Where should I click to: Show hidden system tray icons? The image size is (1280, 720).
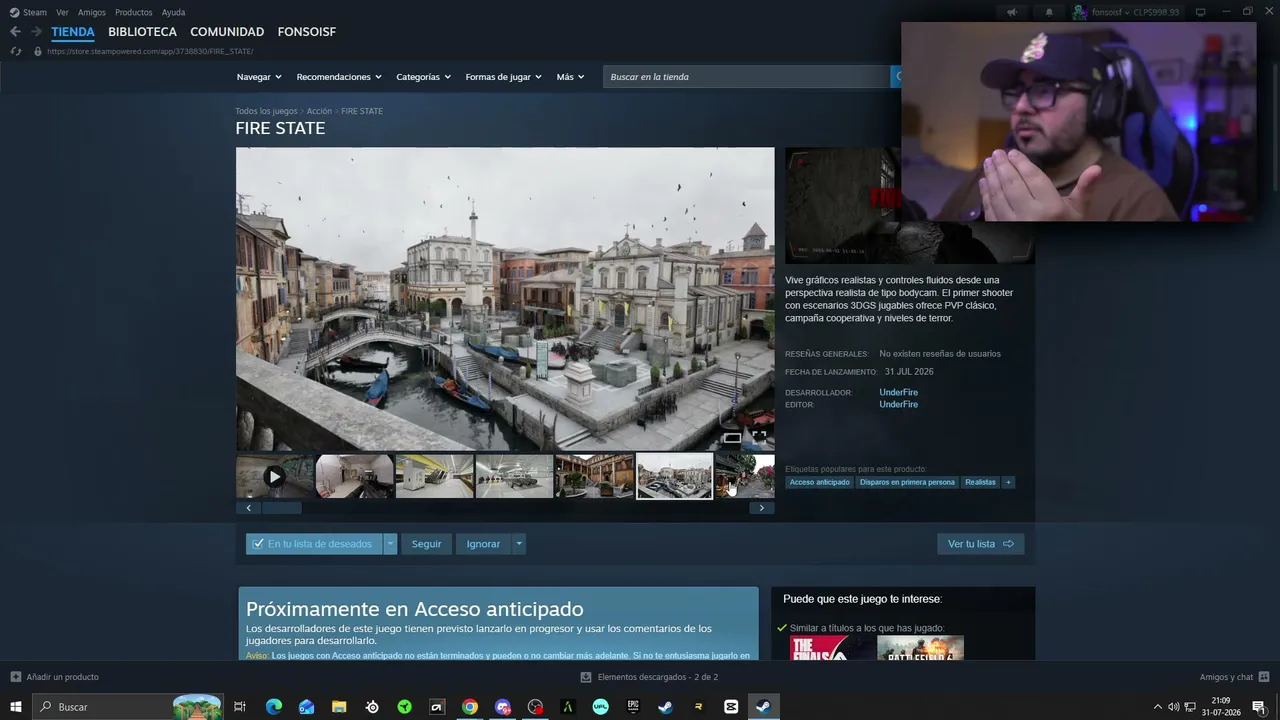pyautogui.click(x=1158, y=707)
